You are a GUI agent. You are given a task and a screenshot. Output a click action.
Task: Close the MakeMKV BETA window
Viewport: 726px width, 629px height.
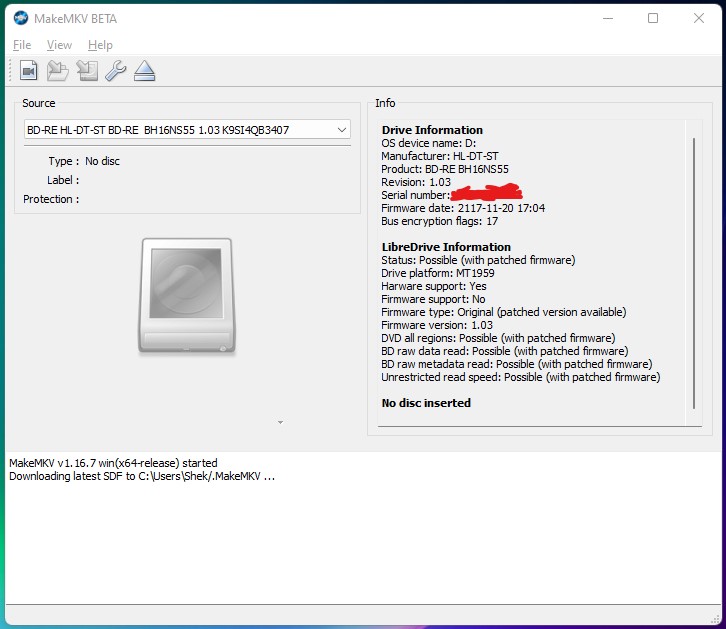coord(699,18)
